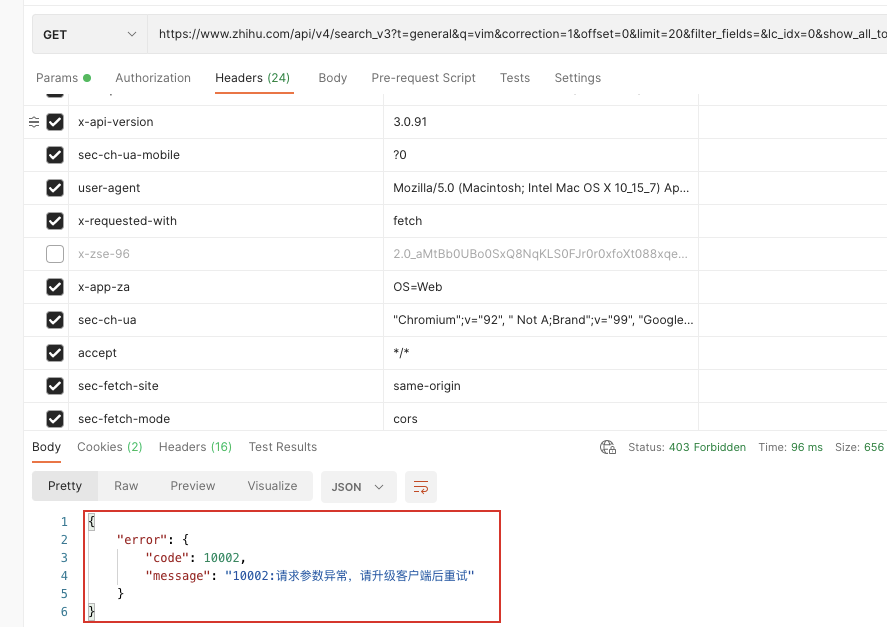Click the OS=Web value cell
This screenshot has width=887, height=627.
pos(541,287)
